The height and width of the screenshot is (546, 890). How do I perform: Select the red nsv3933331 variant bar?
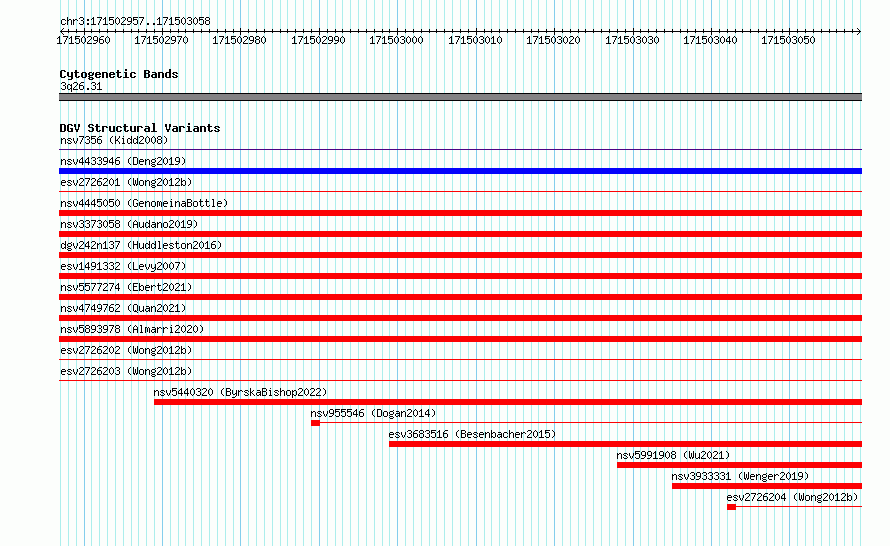[x=767, y=486]
